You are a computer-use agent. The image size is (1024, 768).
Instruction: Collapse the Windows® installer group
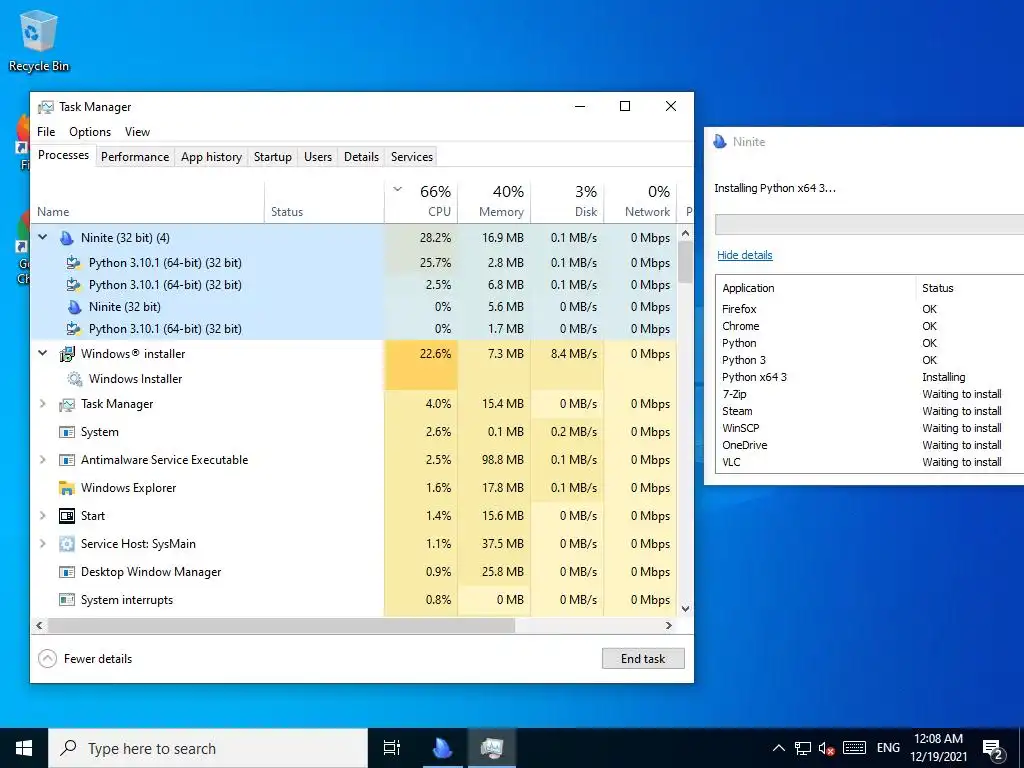coord(43,353)
